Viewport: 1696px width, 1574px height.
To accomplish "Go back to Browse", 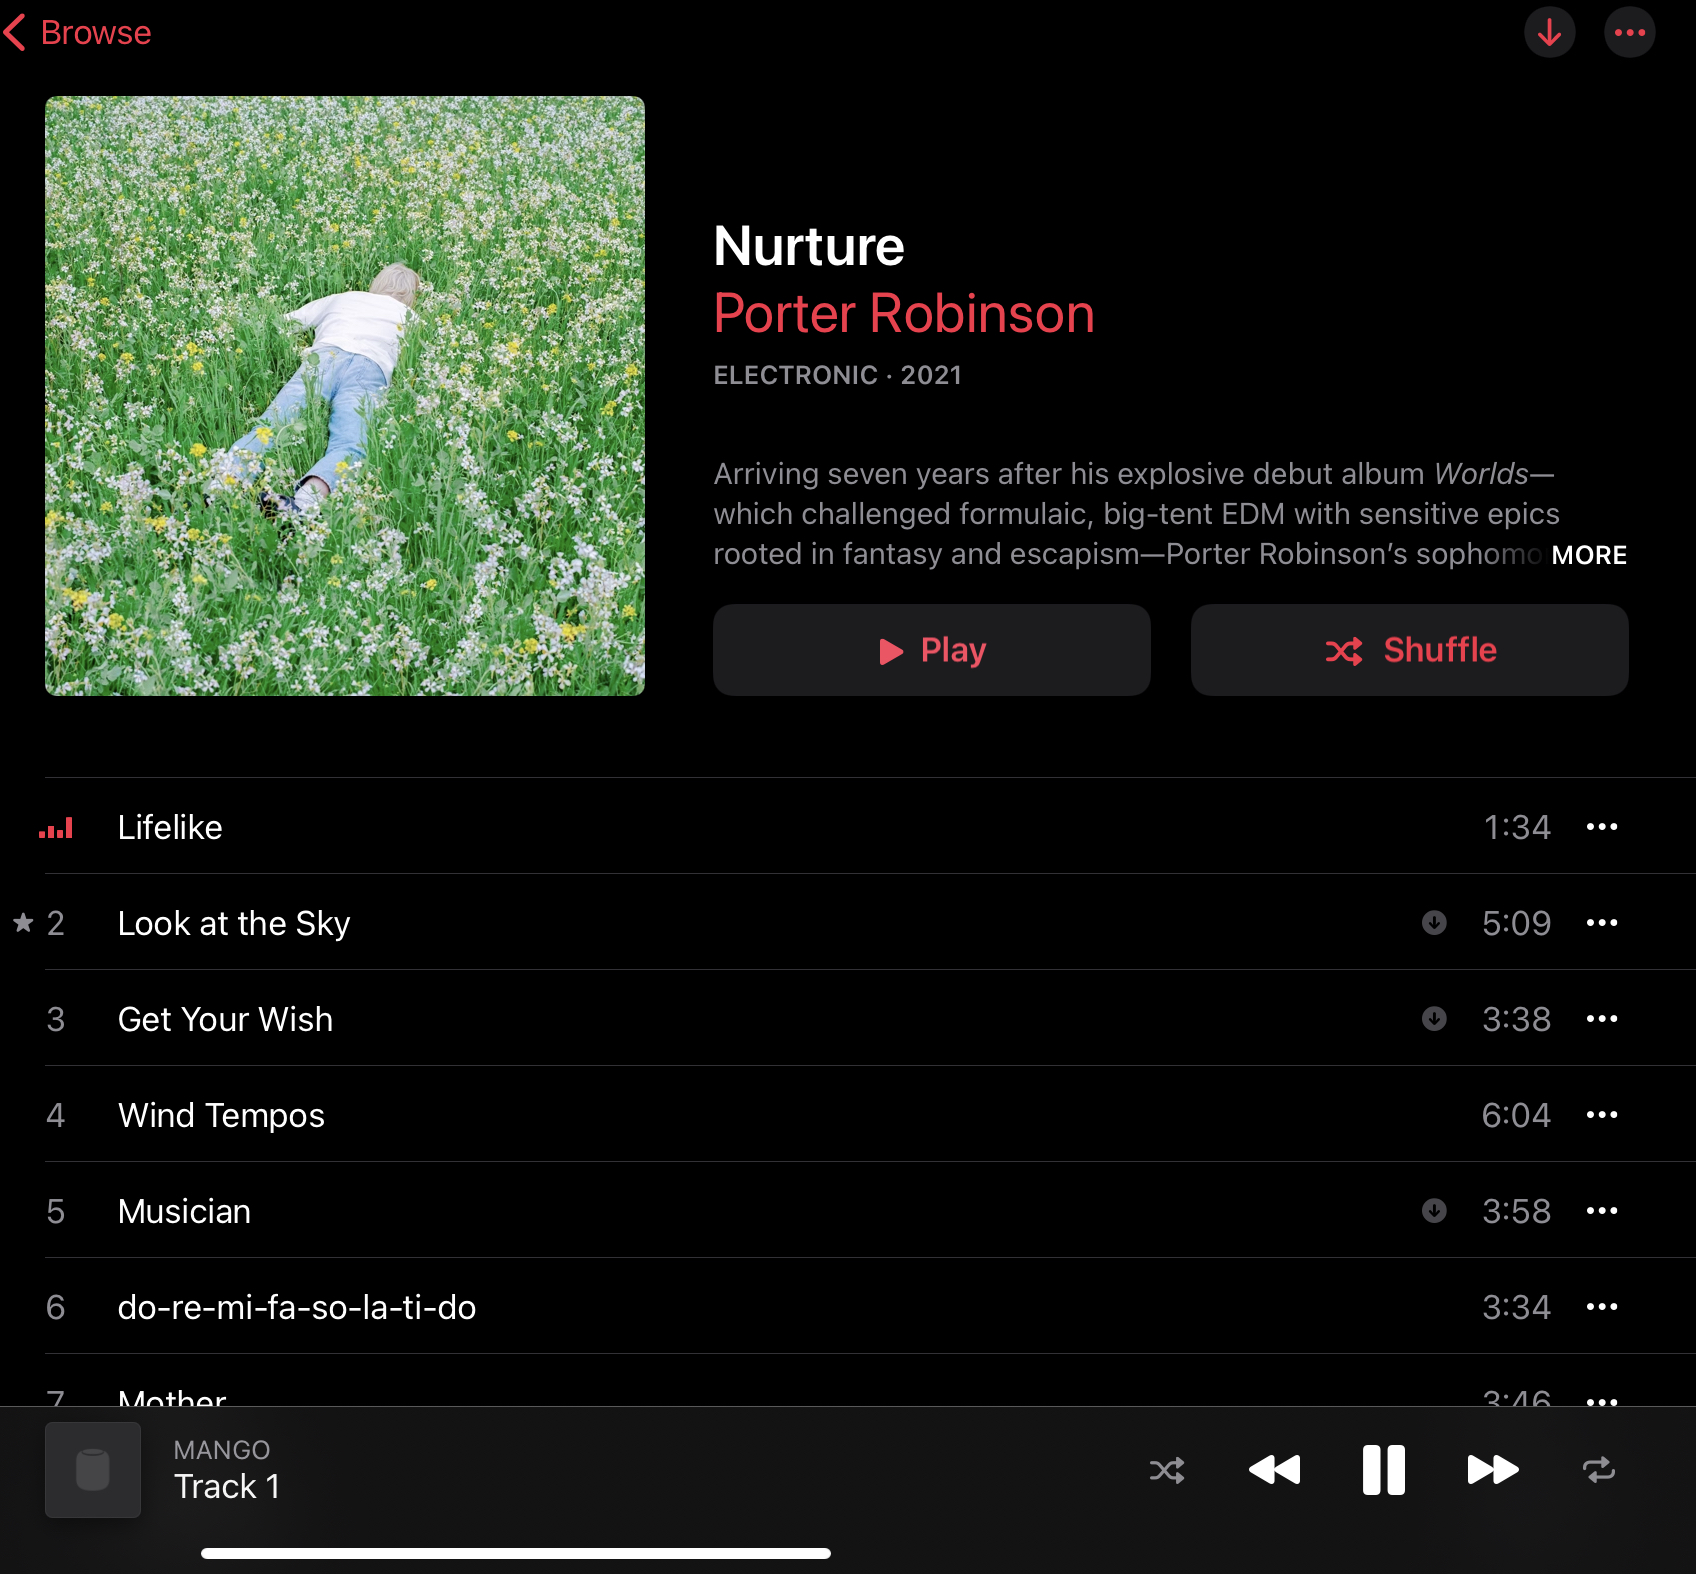I will [x=77, y=32].
